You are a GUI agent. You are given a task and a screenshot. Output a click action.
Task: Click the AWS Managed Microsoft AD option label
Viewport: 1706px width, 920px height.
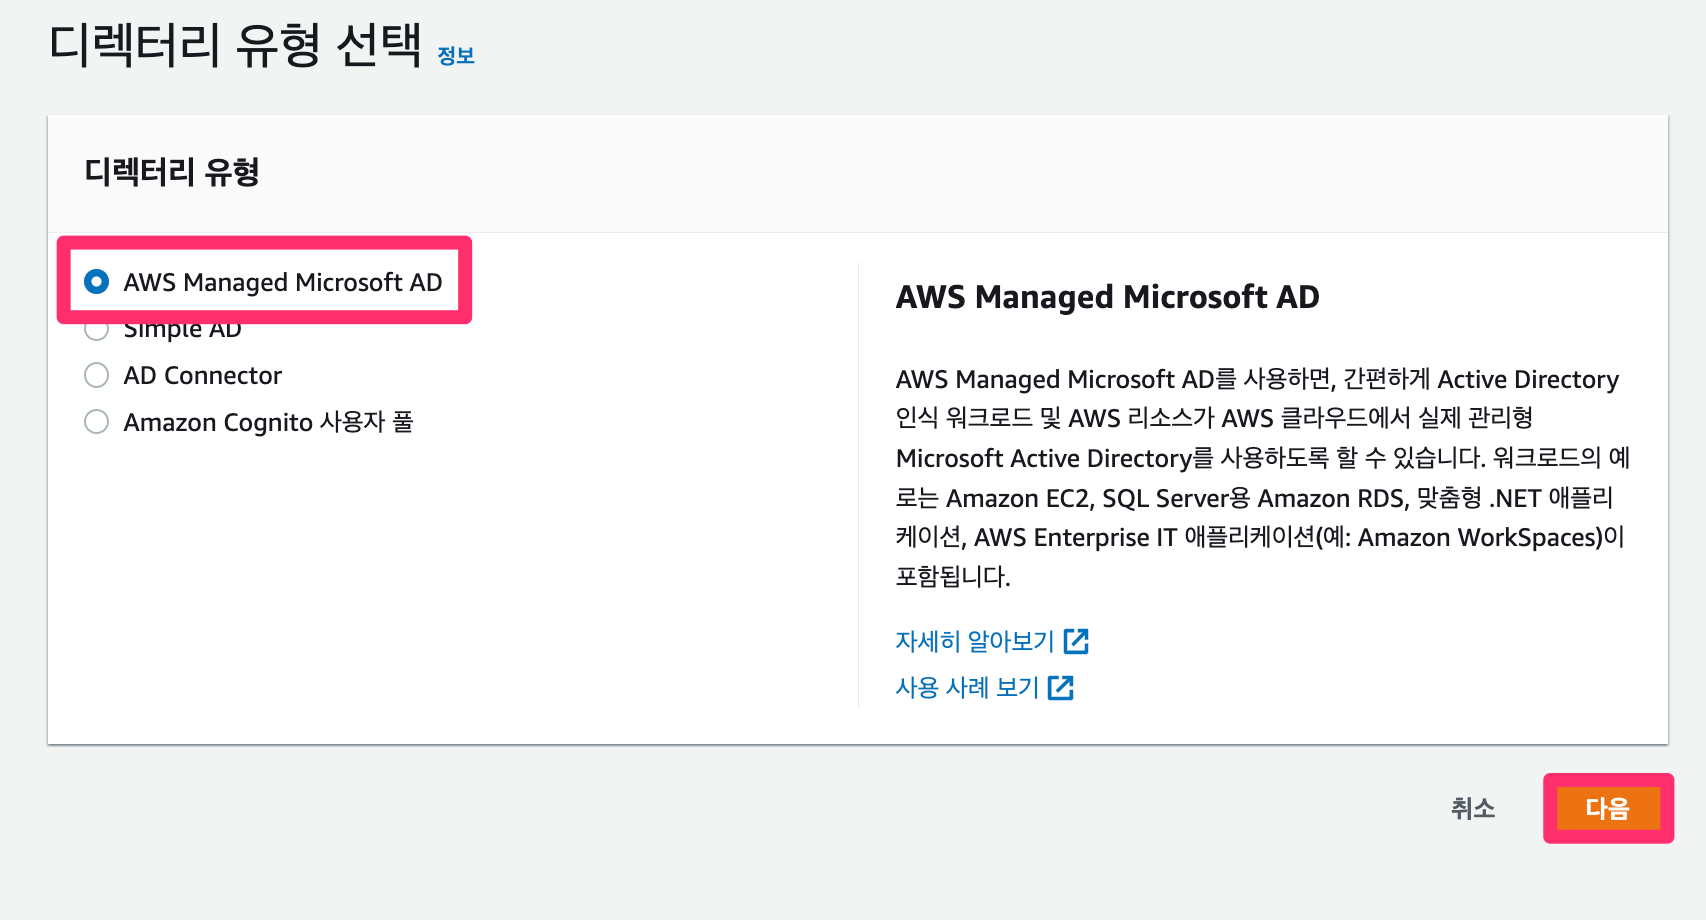[x=282, y=283]
